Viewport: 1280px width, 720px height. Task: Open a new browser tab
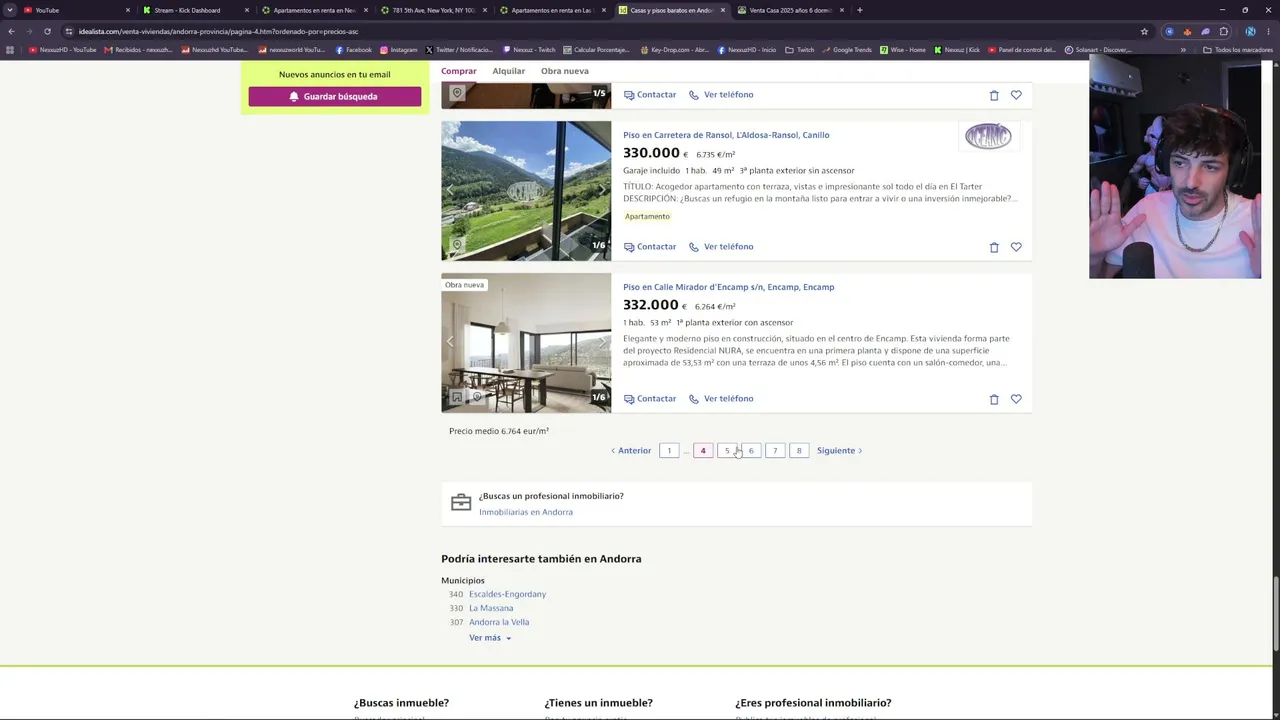pos(860,10)
